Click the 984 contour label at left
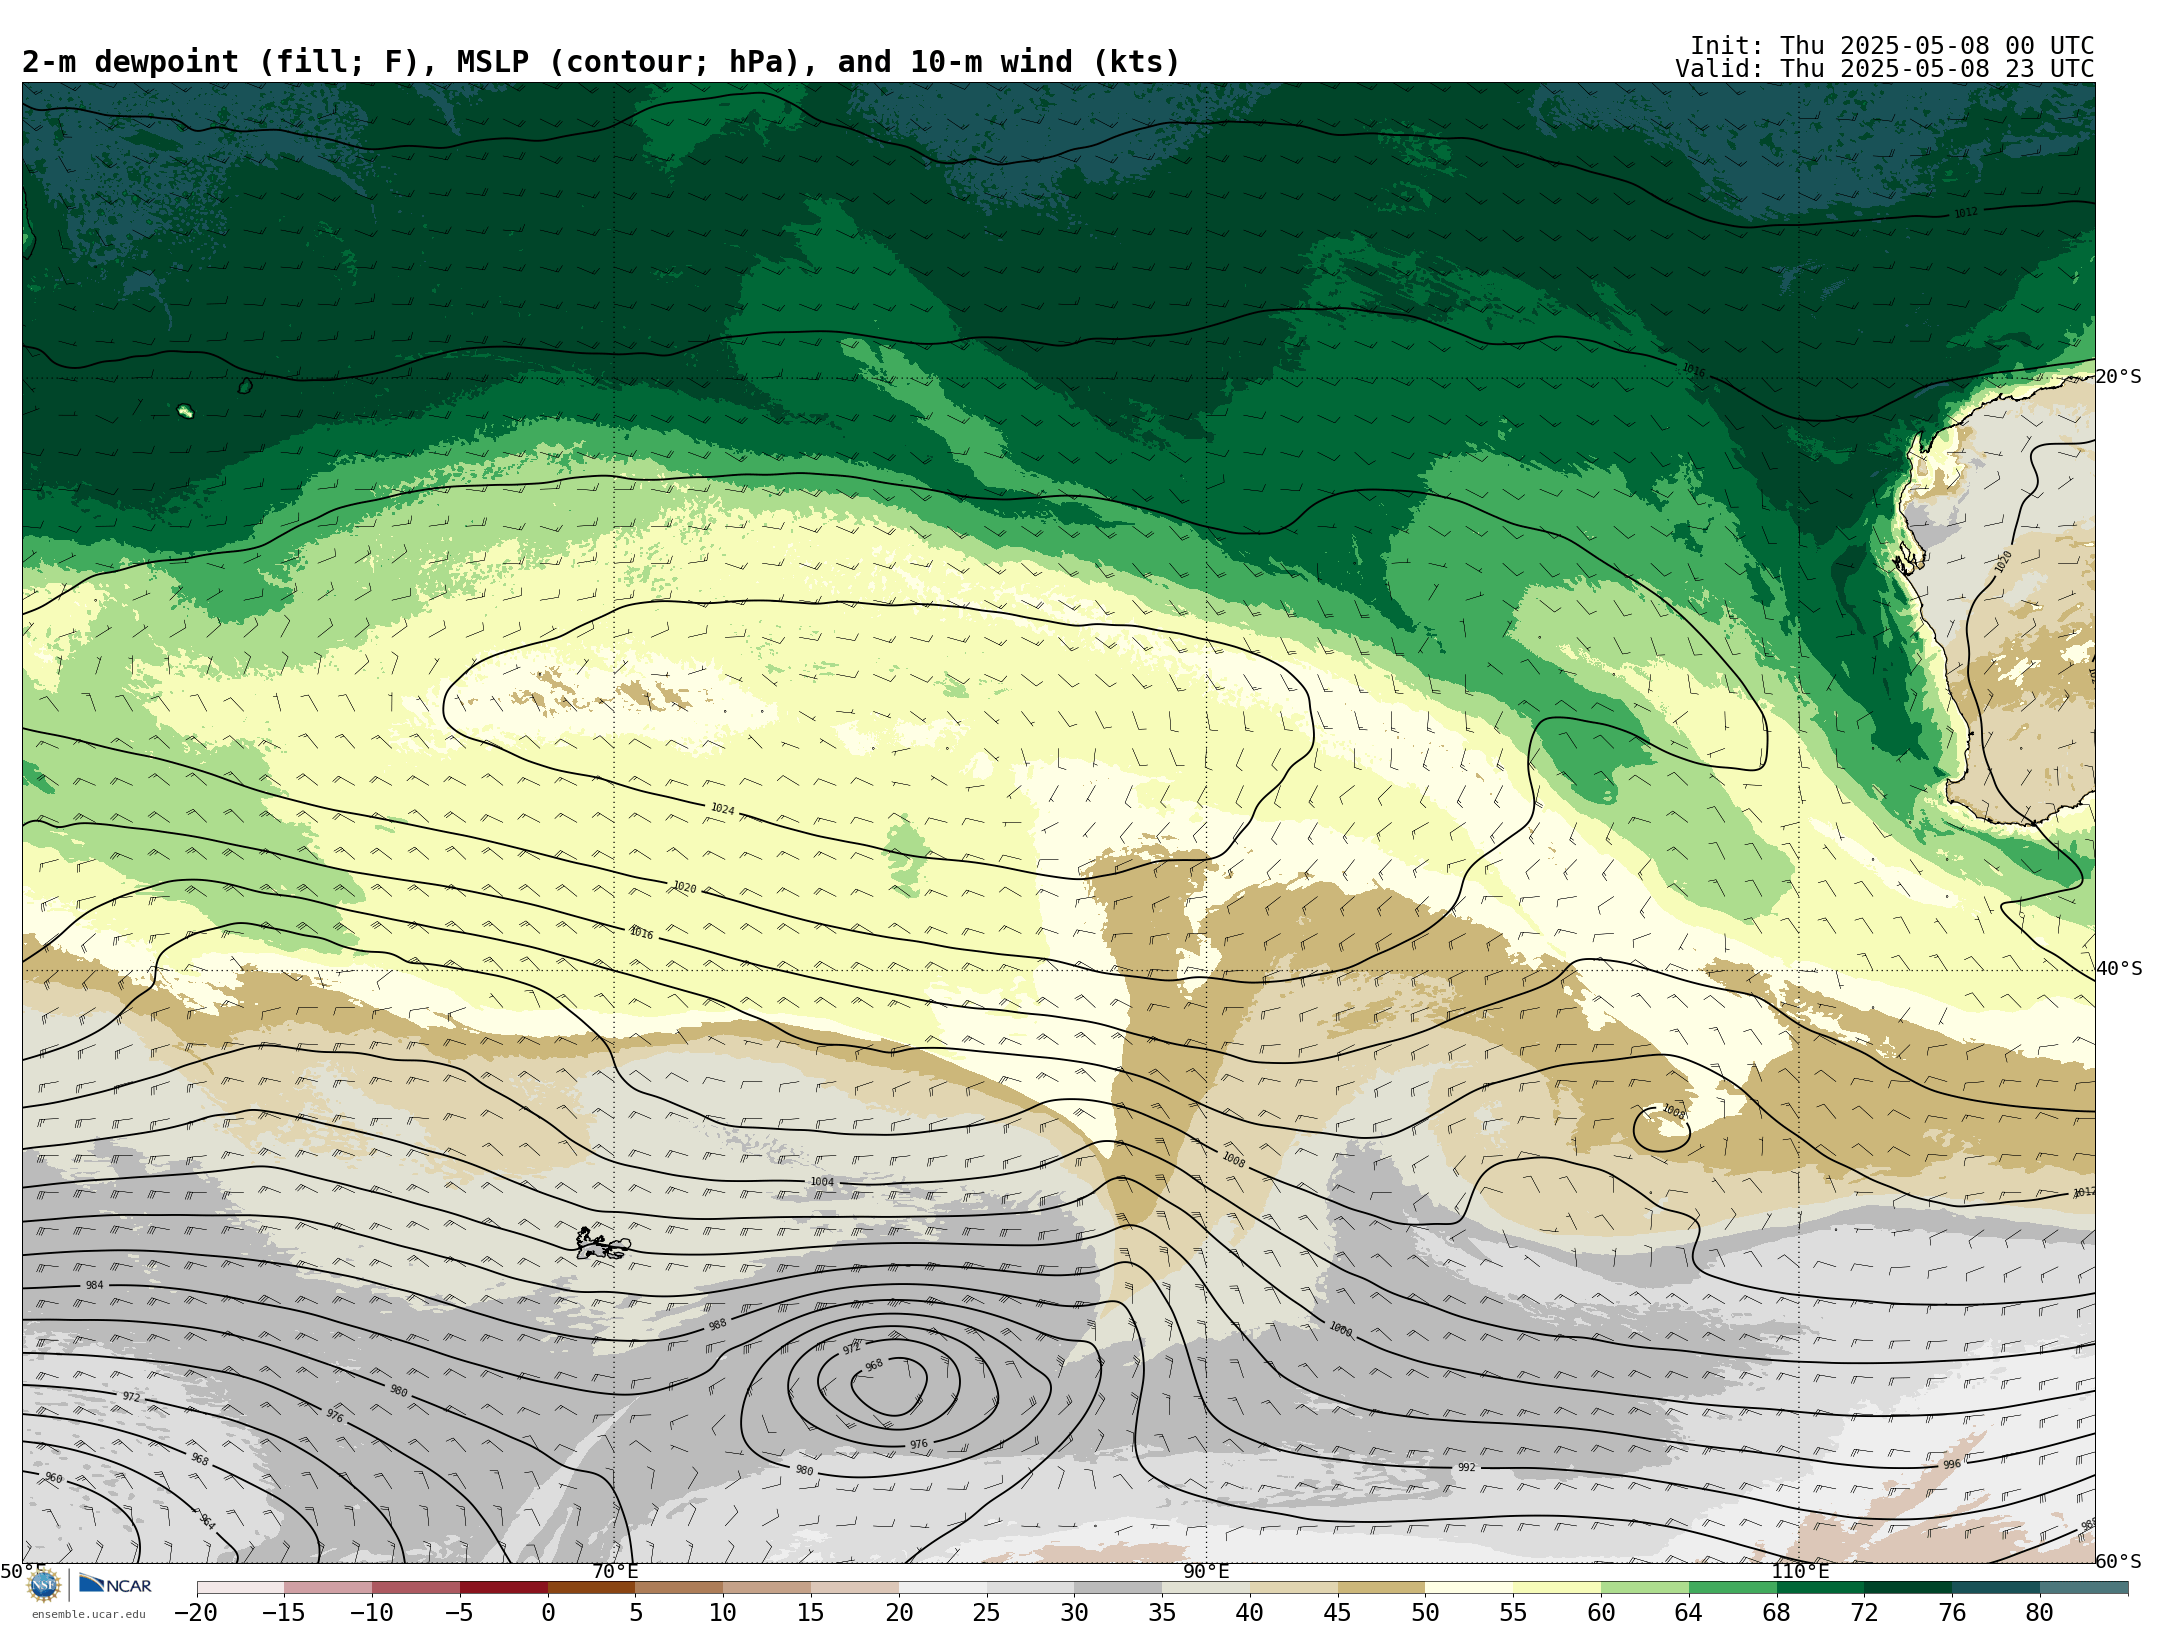2160x1626 pixels. click(94, 1285)
